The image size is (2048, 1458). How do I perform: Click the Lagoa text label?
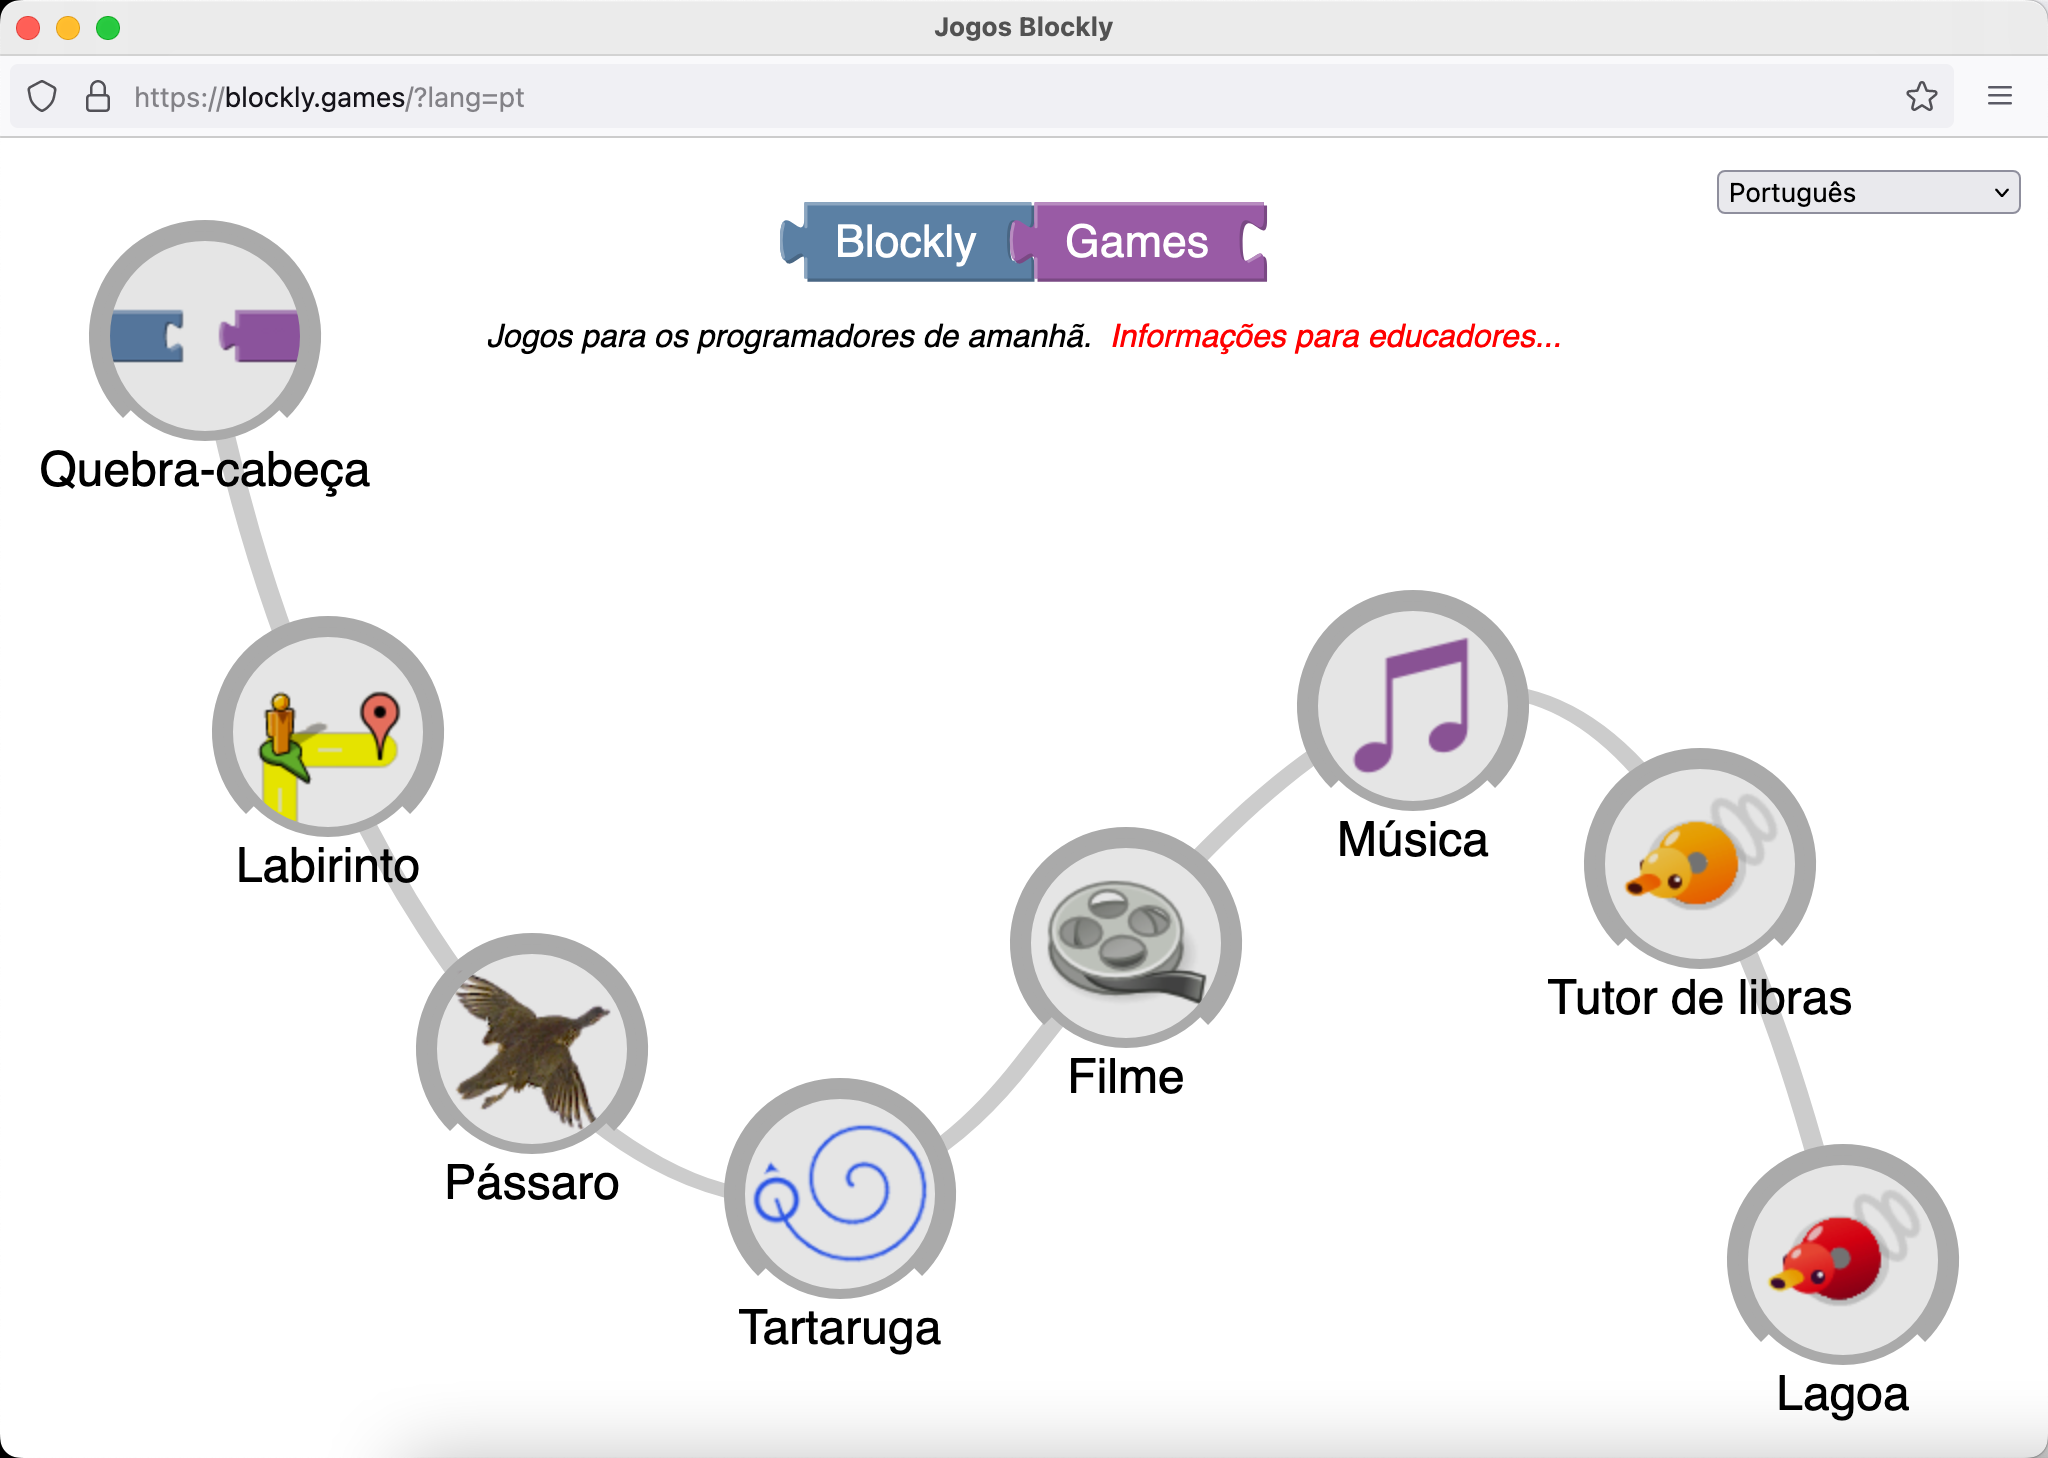point(1843,1395)
